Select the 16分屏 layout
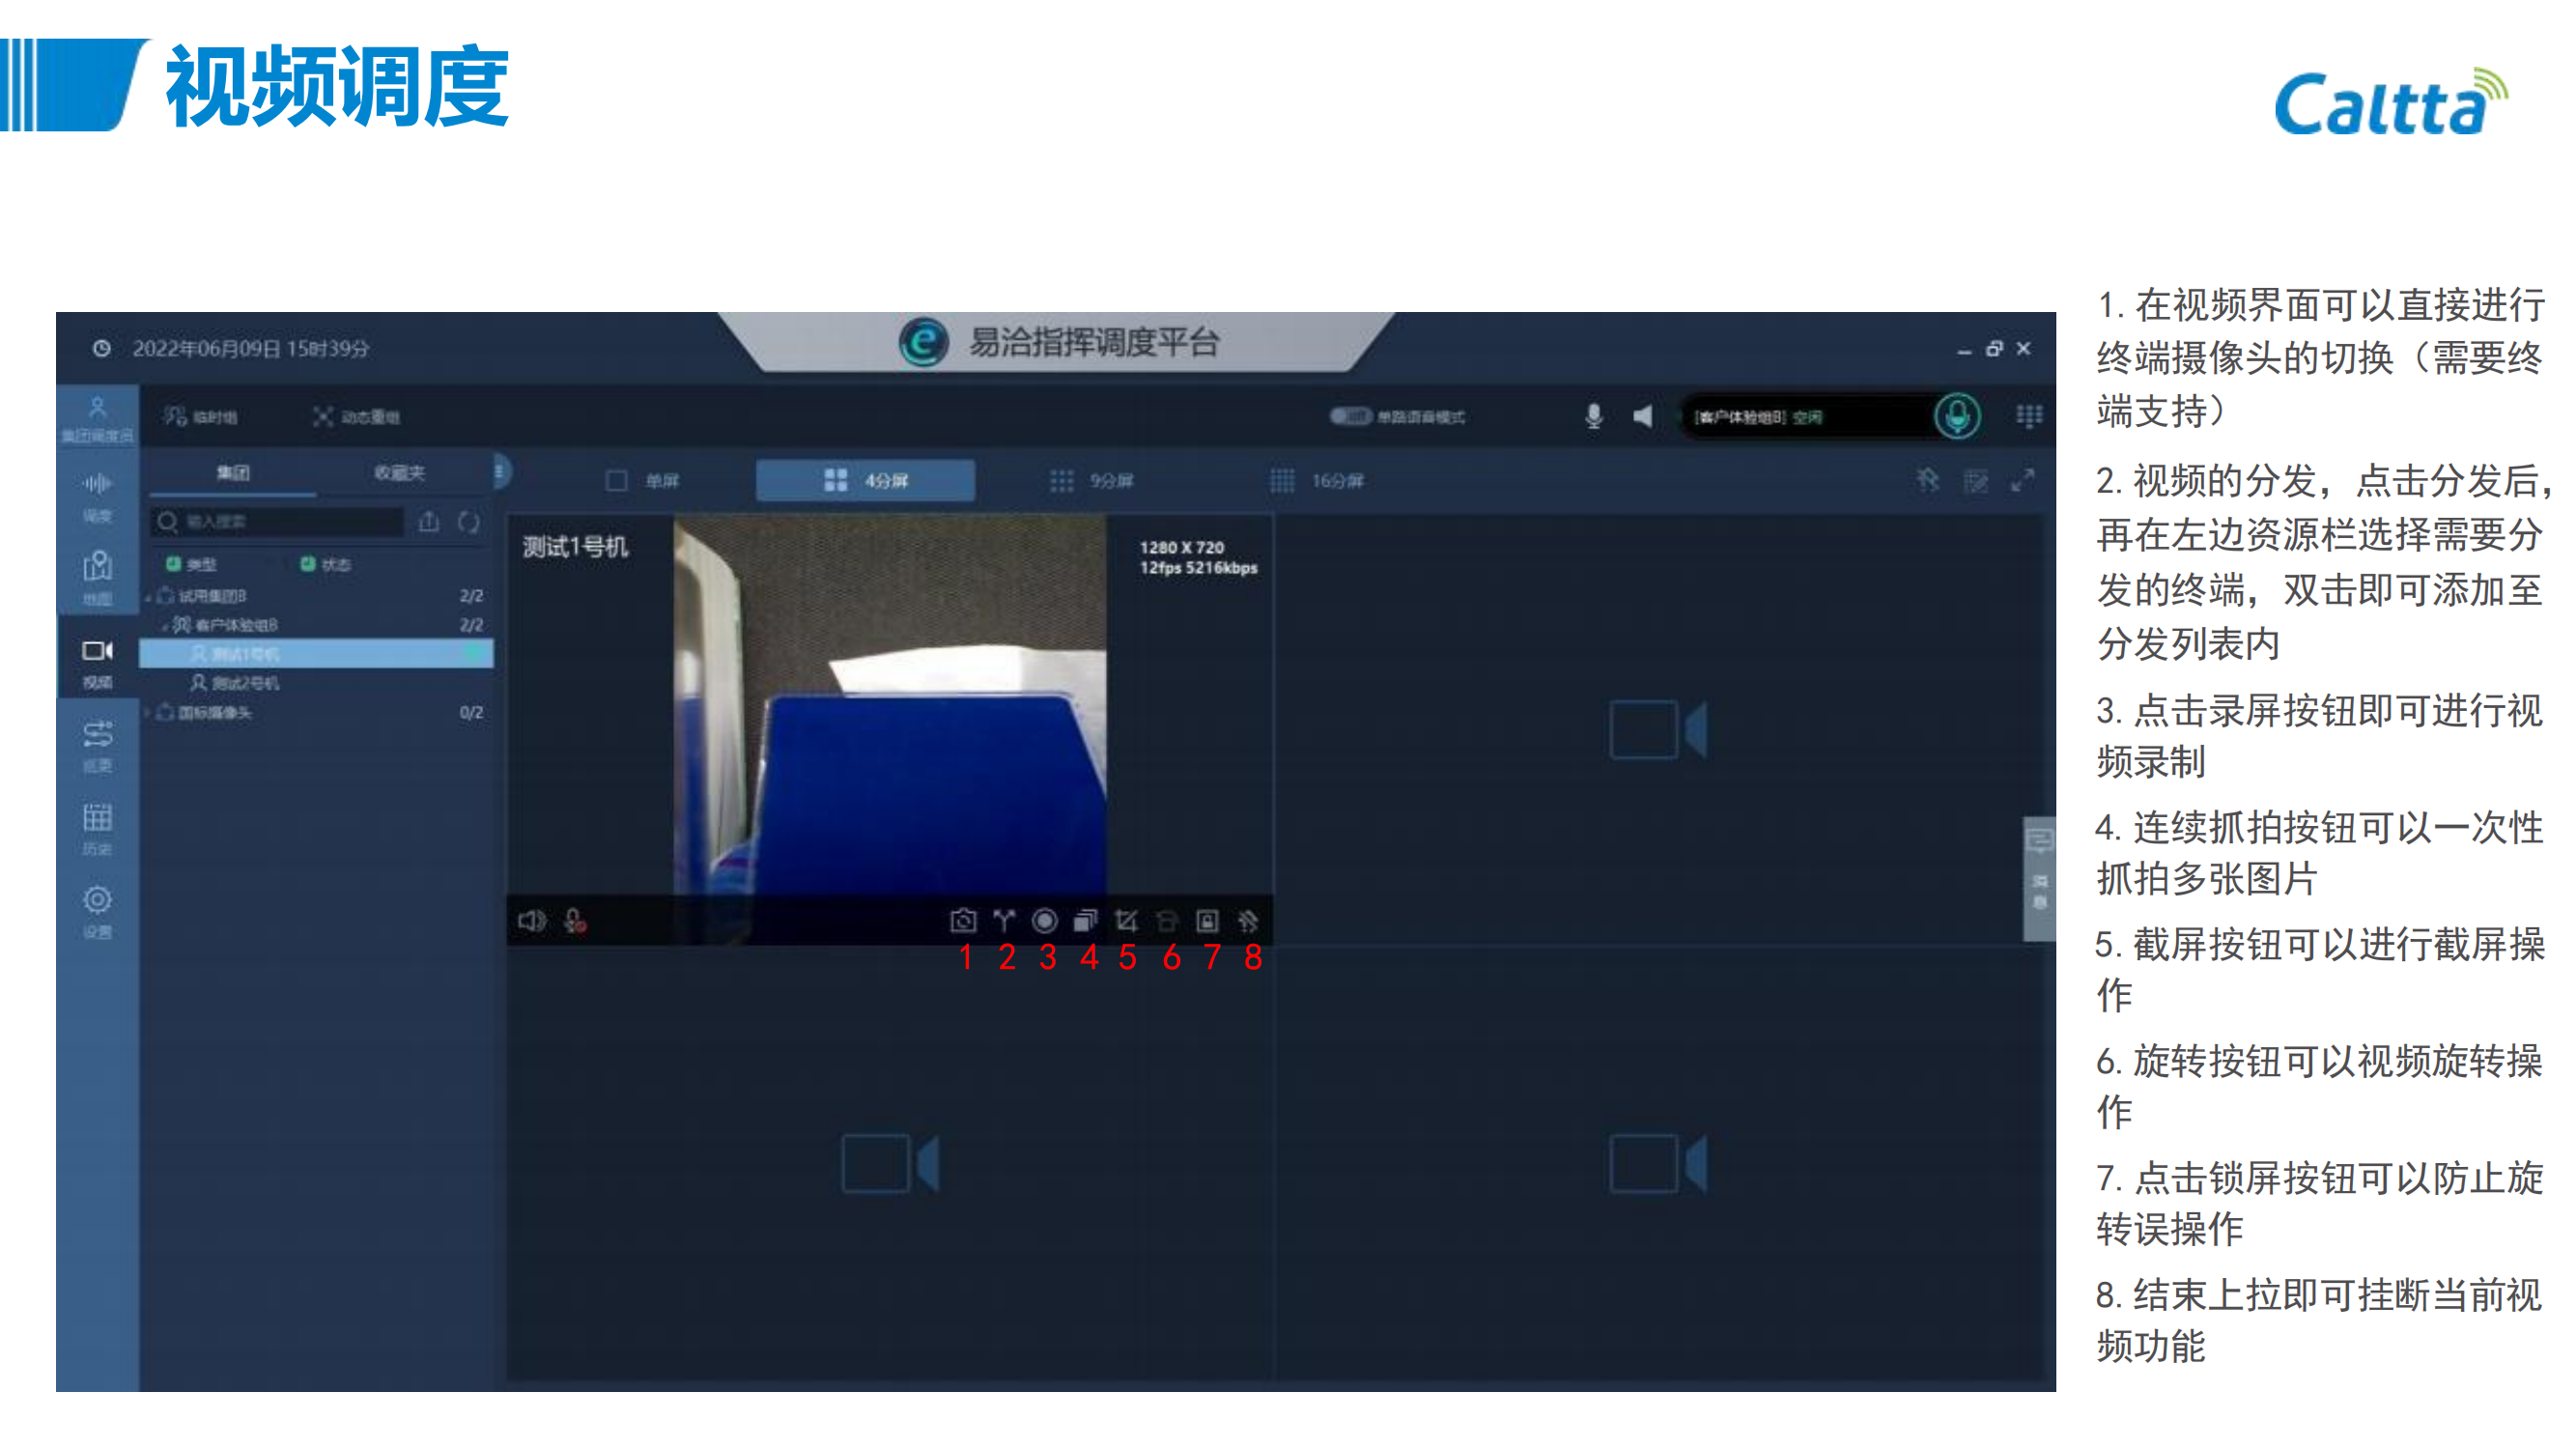Screen dimensions: 2576x1449 pos(1316,481)
